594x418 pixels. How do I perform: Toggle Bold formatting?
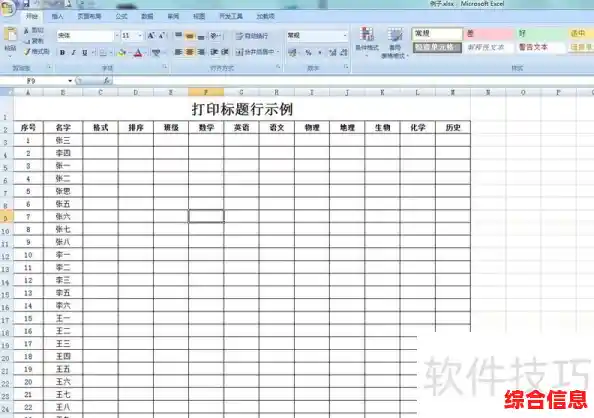click(62, 53)
